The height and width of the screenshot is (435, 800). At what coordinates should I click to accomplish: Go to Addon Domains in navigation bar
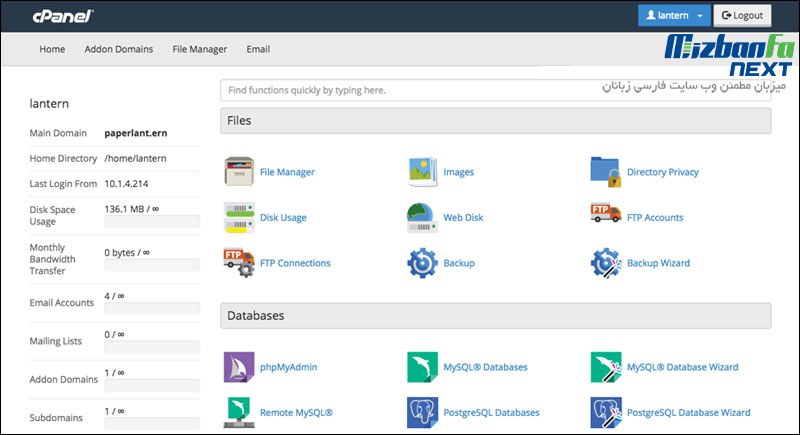coord(119,49)
